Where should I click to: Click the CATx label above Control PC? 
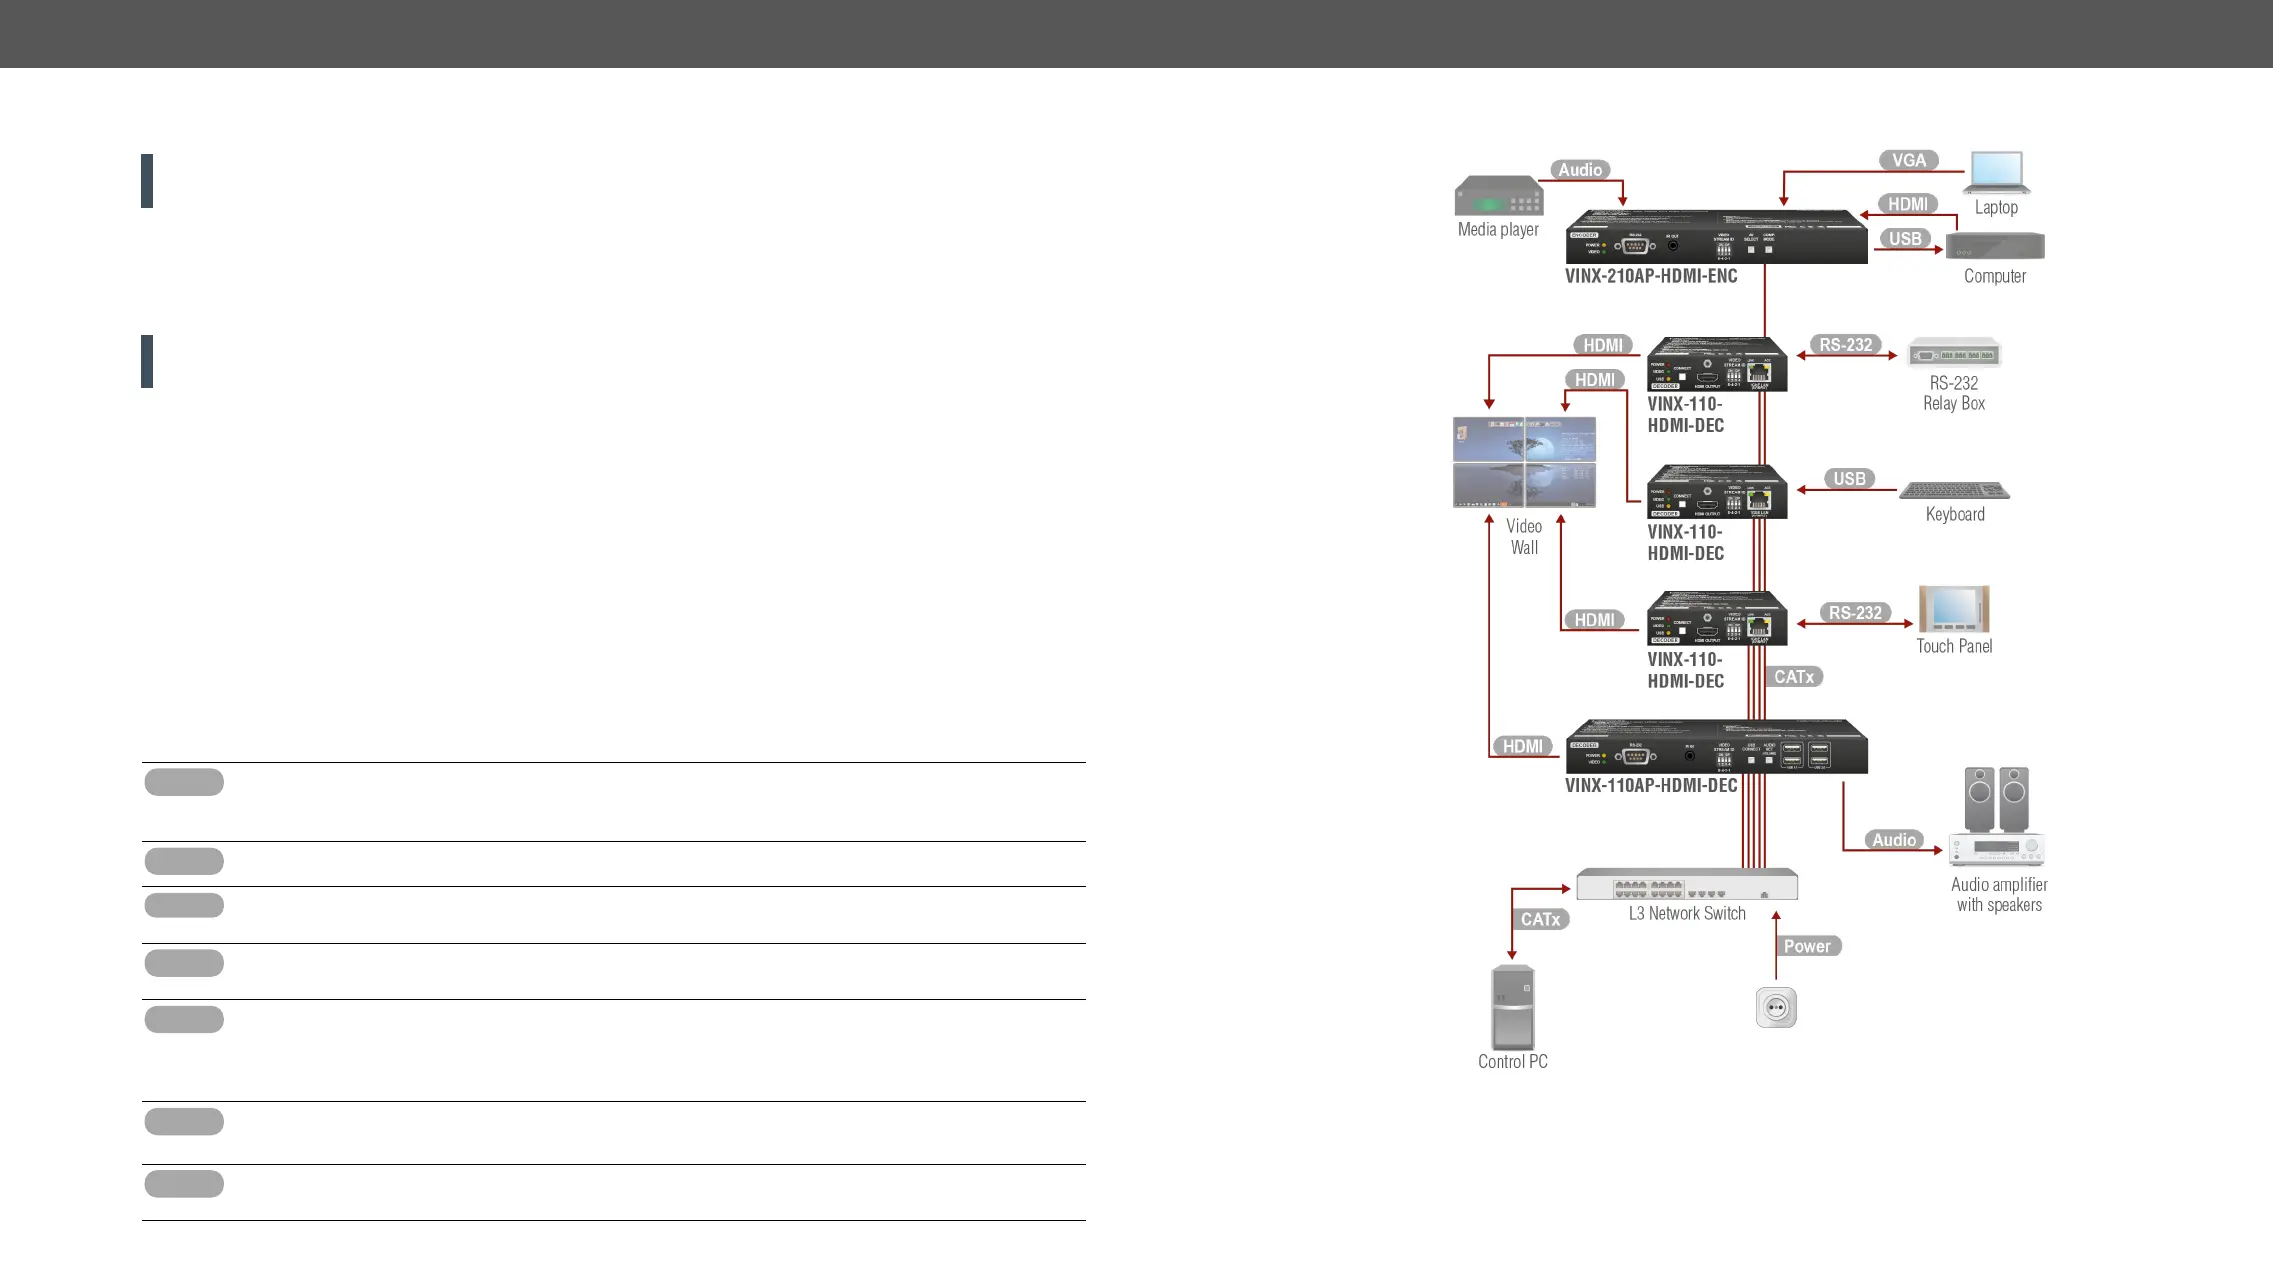(x=1540, y=919)
